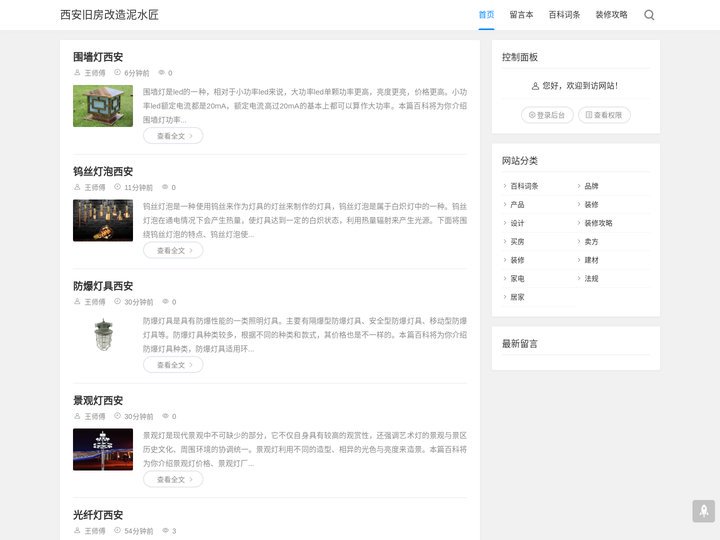Open the 设计 category link

coord(518,223)
